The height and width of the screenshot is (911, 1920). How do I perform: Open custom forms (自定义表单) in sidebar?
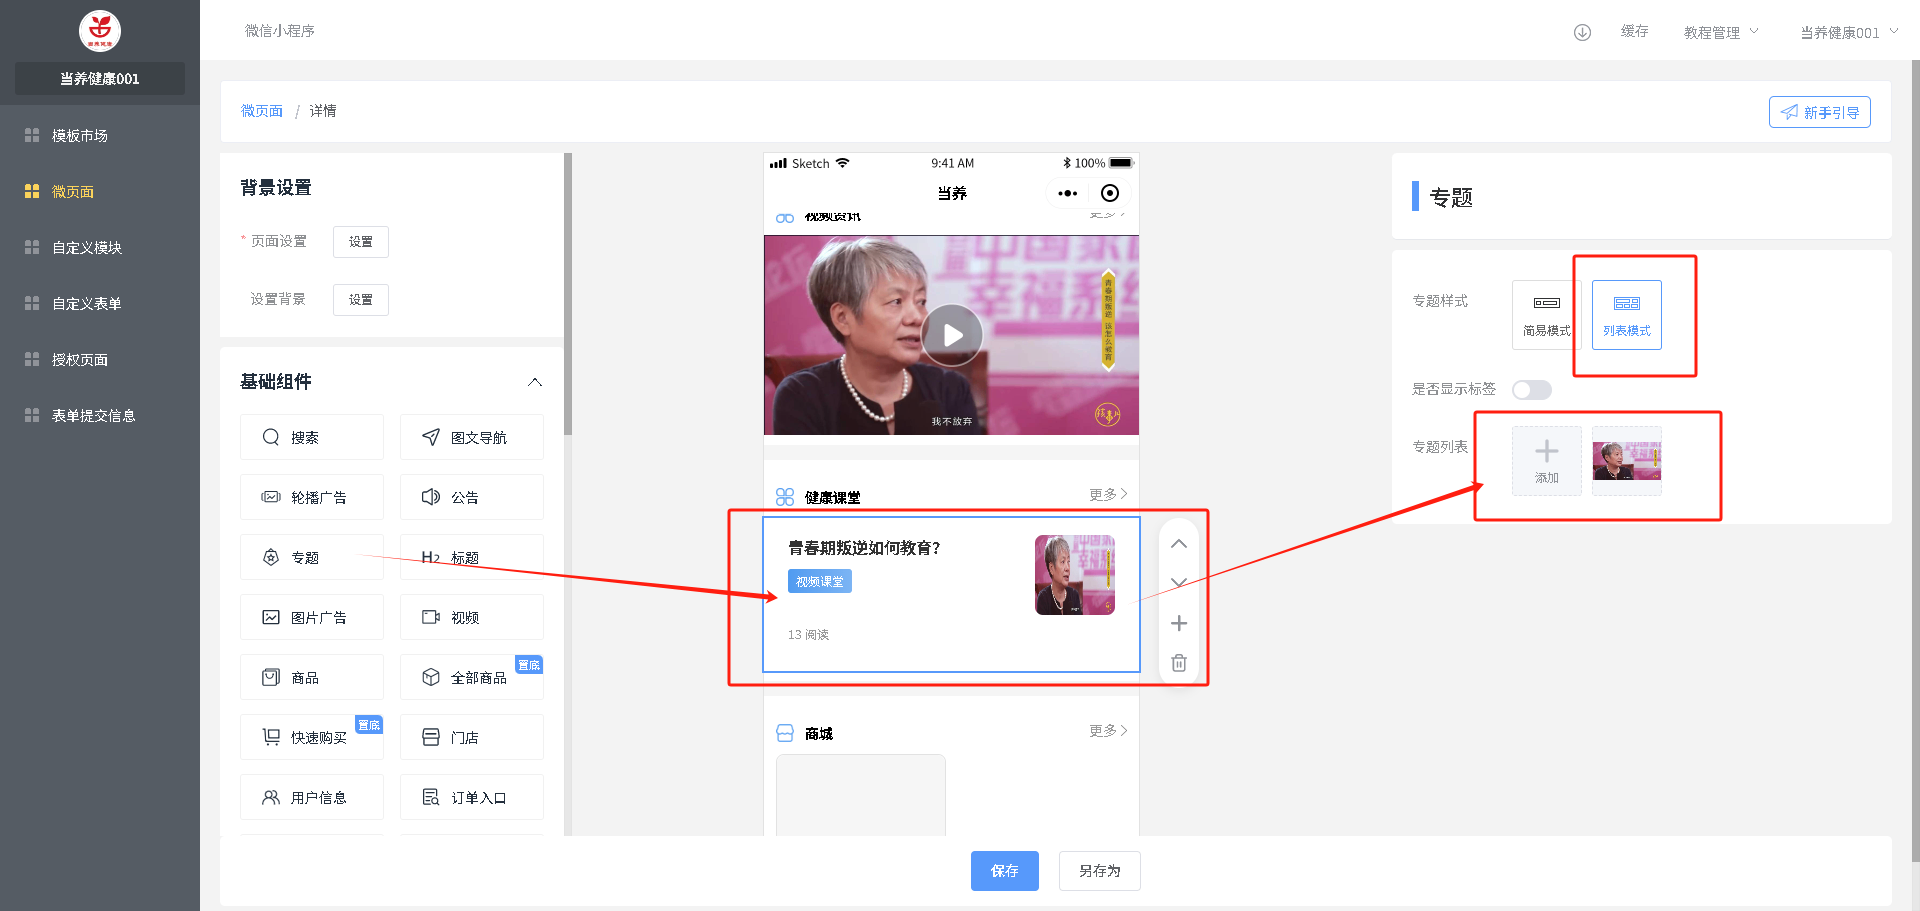[86, 304]
